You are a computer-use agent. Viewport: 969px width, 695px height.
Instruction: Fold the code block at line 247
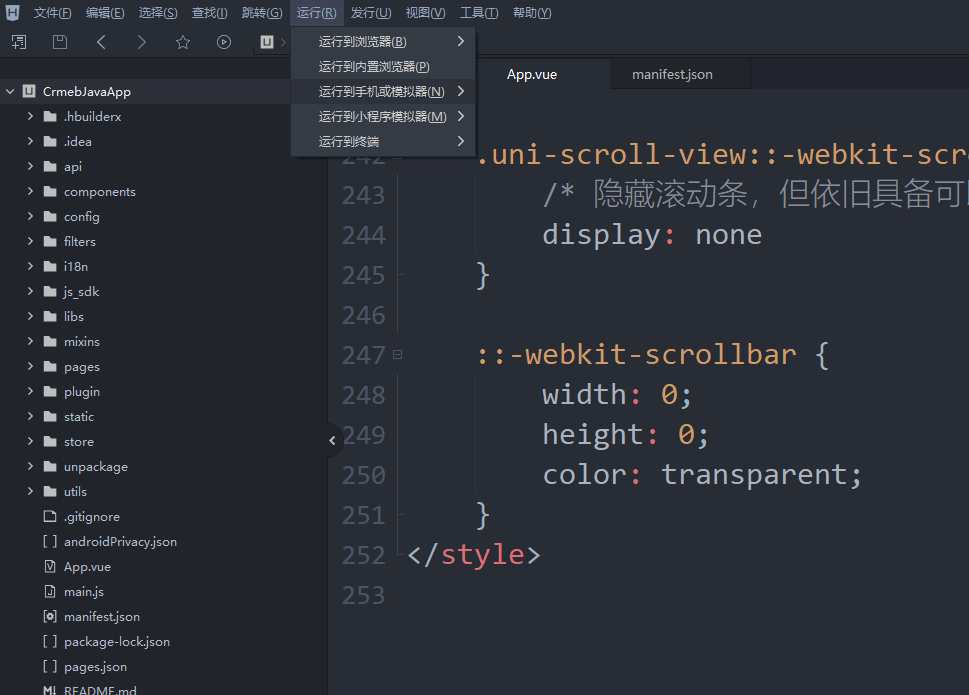398,355
